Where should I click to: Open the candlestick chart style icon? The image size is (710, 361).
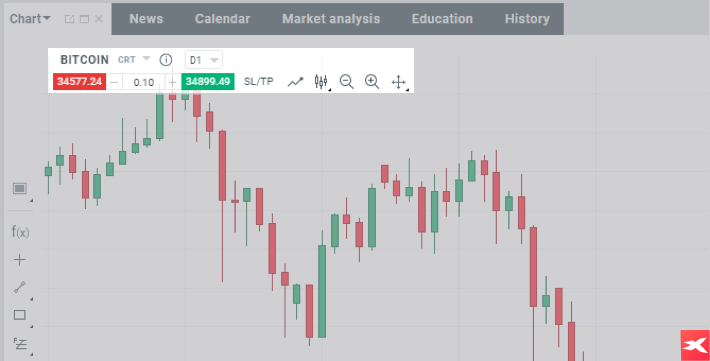click(321, 82)
